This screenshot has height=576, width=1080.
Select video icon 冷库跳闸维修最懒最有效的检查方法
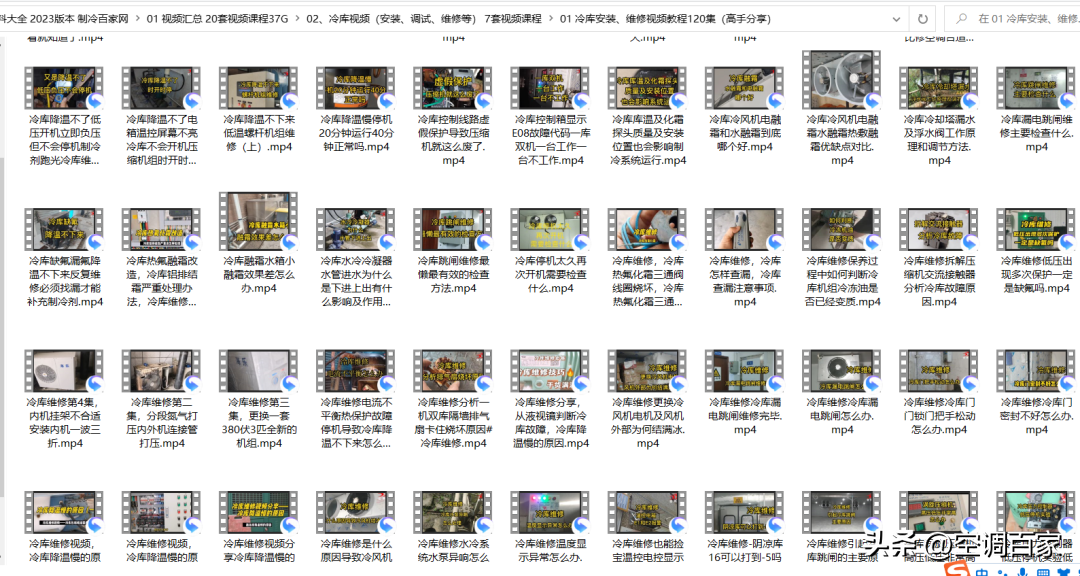tap(453, 229)
